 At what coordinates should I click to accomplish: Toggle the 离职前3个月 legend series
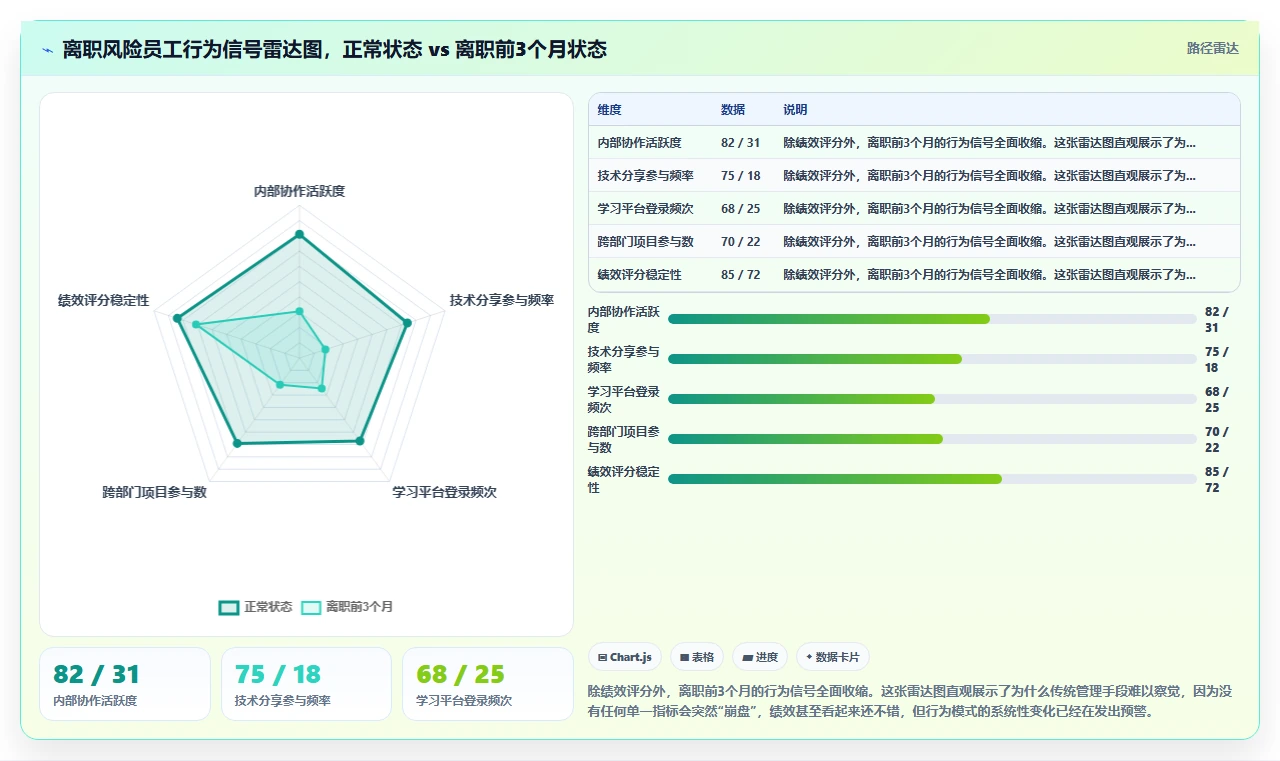click(x=348, y=607)
